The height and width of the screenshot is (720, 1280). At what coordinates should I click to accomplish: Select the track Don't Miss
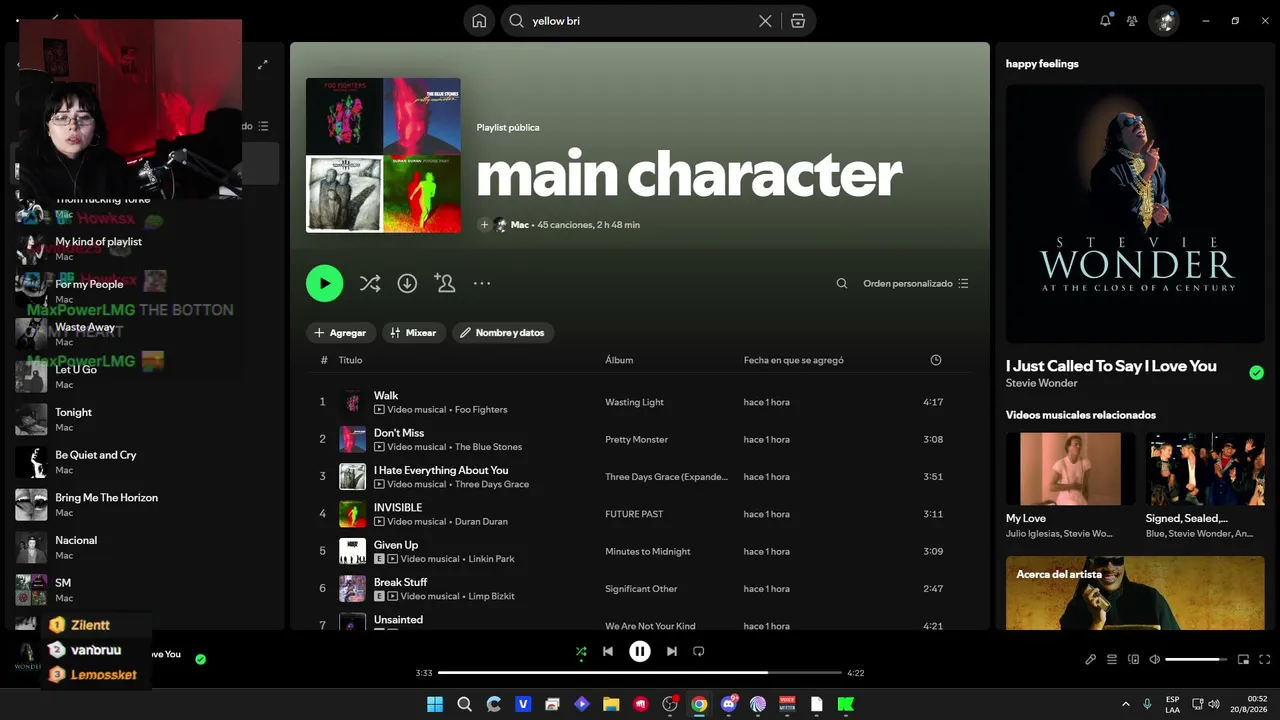640,439
